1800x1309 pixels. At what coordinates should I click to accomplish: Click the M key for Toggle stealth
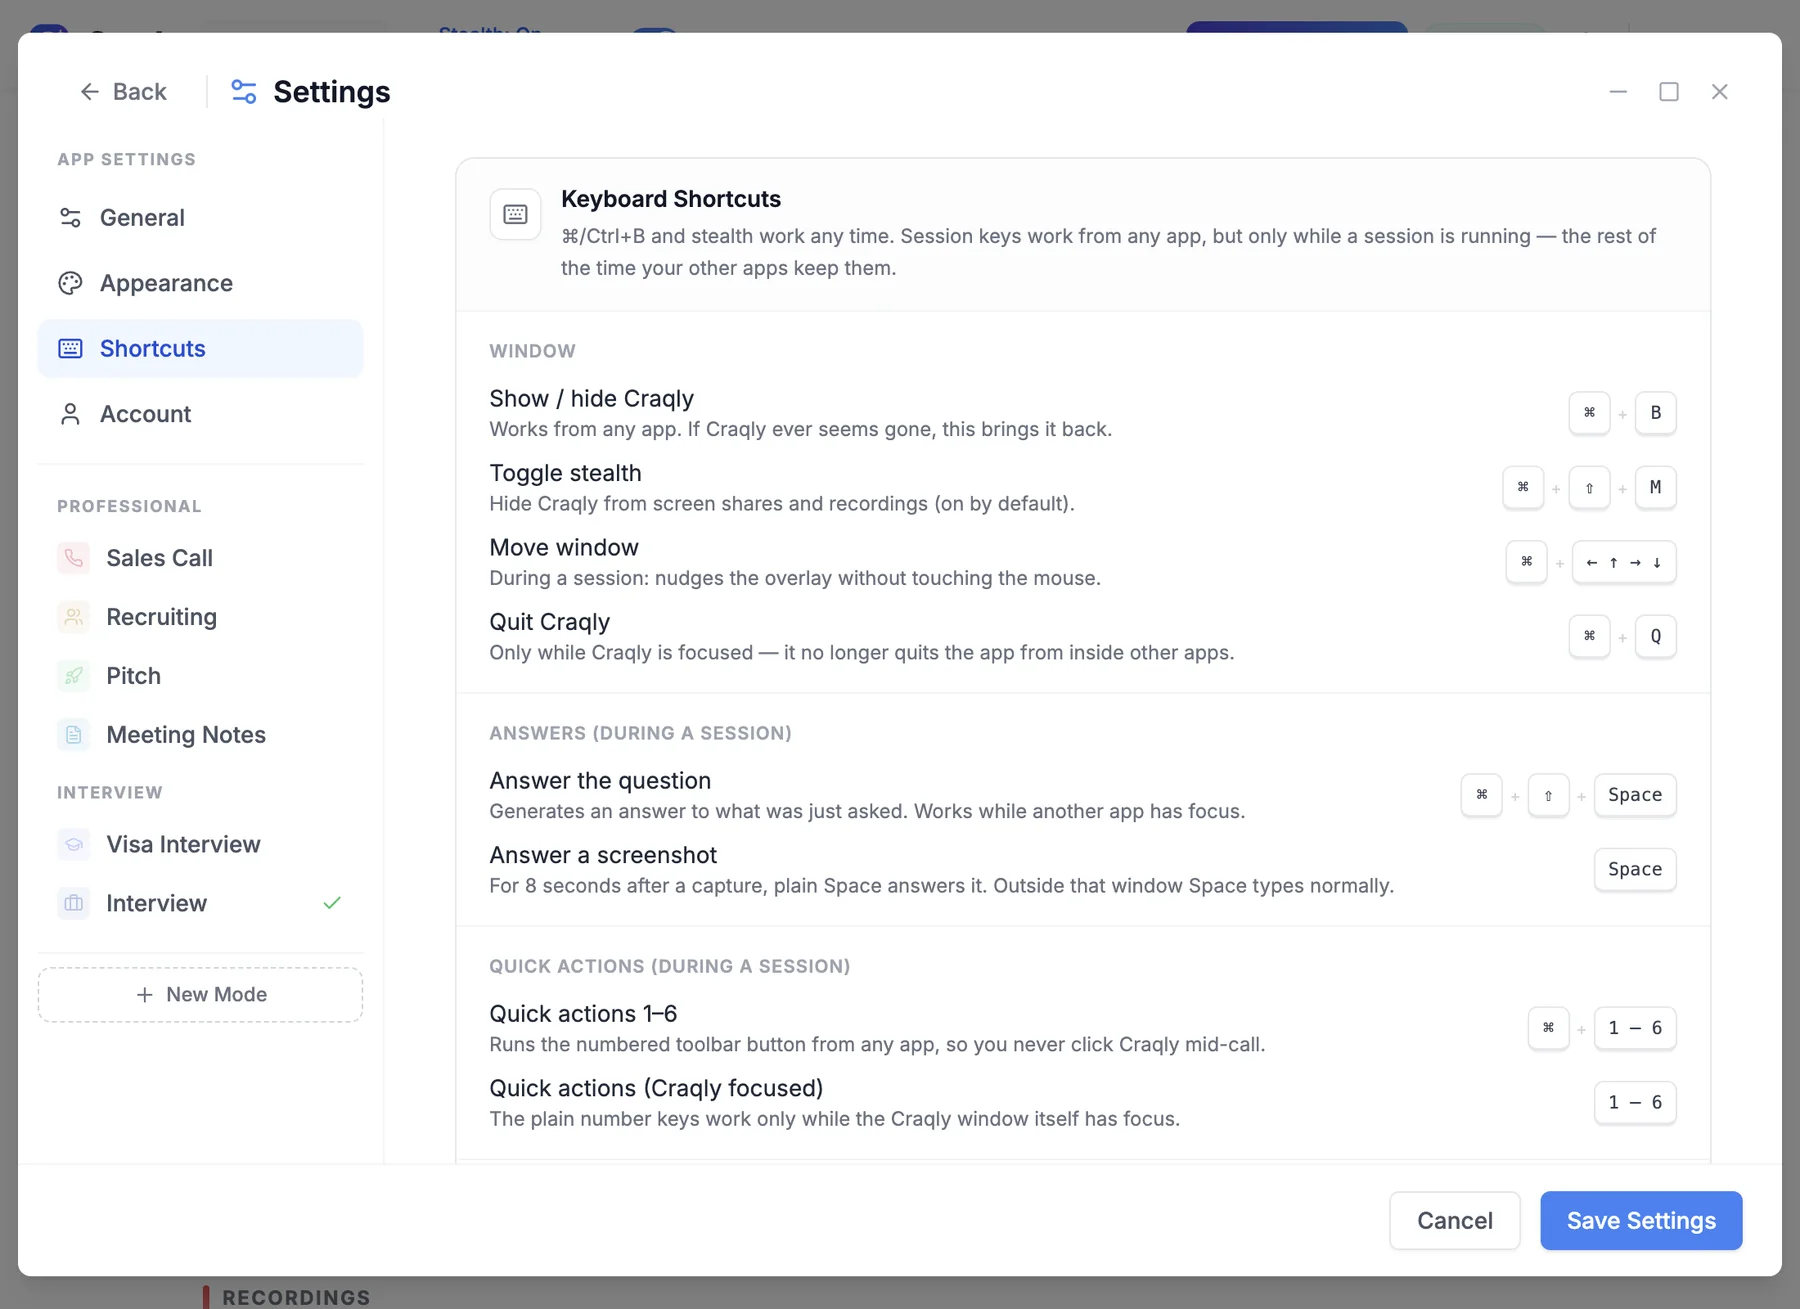coord(1656,488)
